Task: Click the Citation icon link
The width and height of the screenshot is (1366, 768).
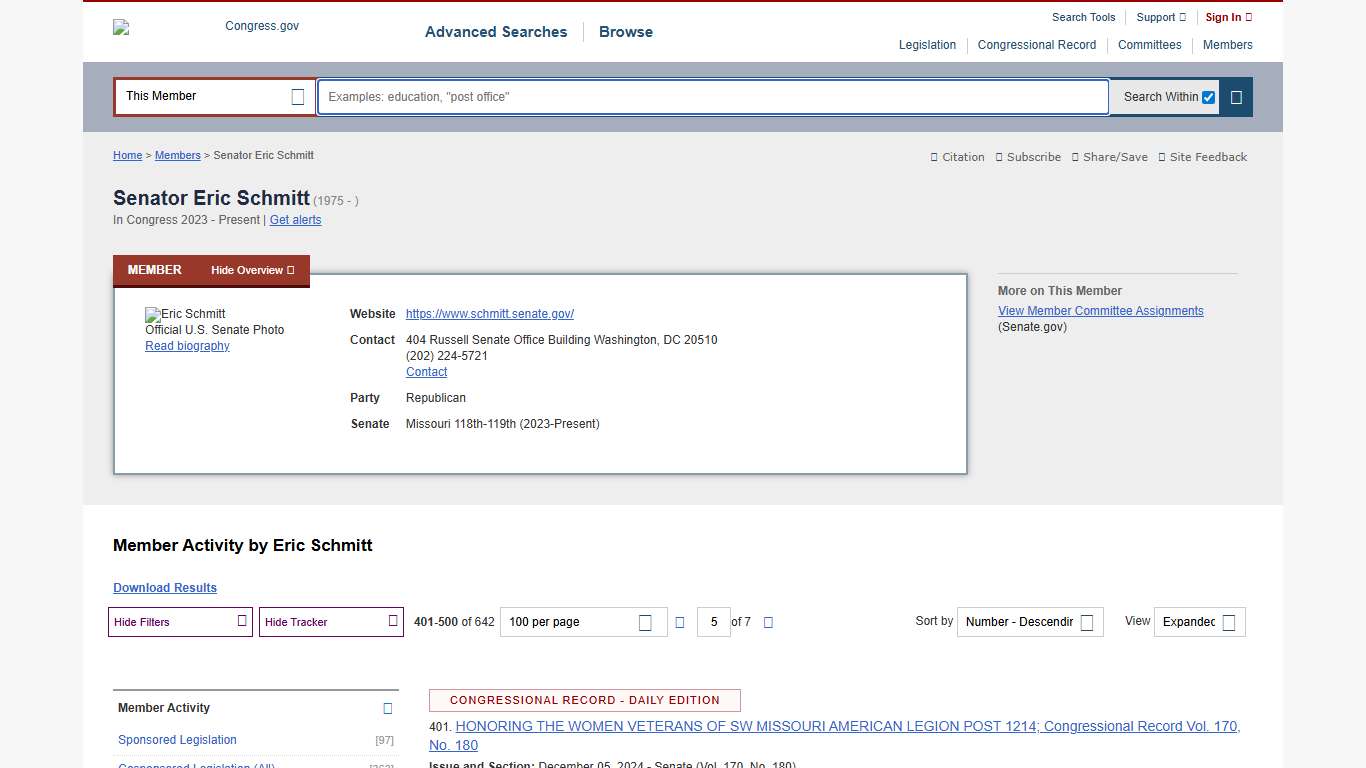Action: tap(957, 157)
